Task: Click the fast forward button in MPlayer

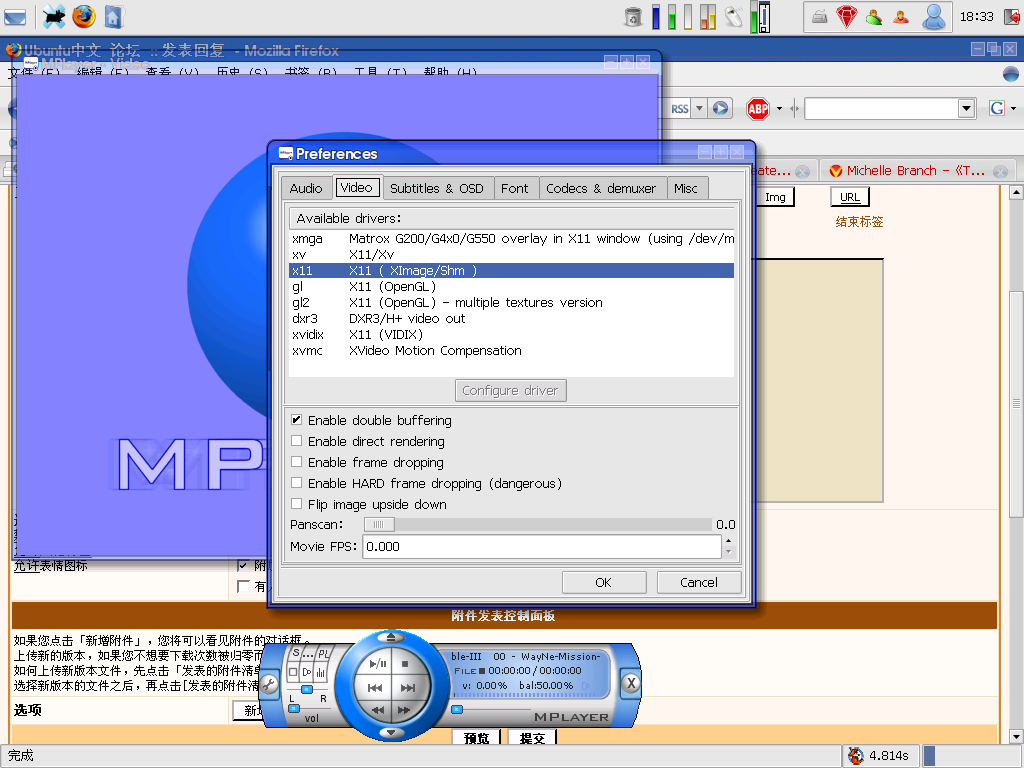Action: pos(404,709)
